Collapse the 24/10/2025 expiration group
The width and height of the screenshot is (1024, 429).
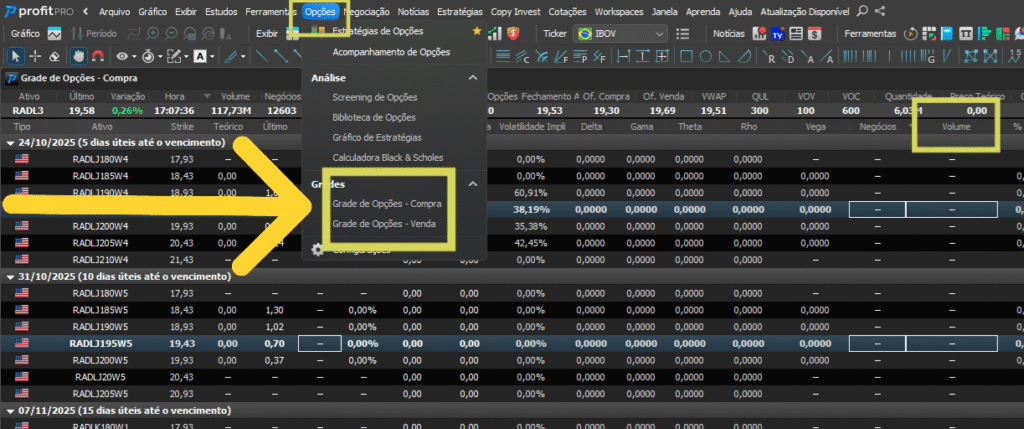pos(11,143)
